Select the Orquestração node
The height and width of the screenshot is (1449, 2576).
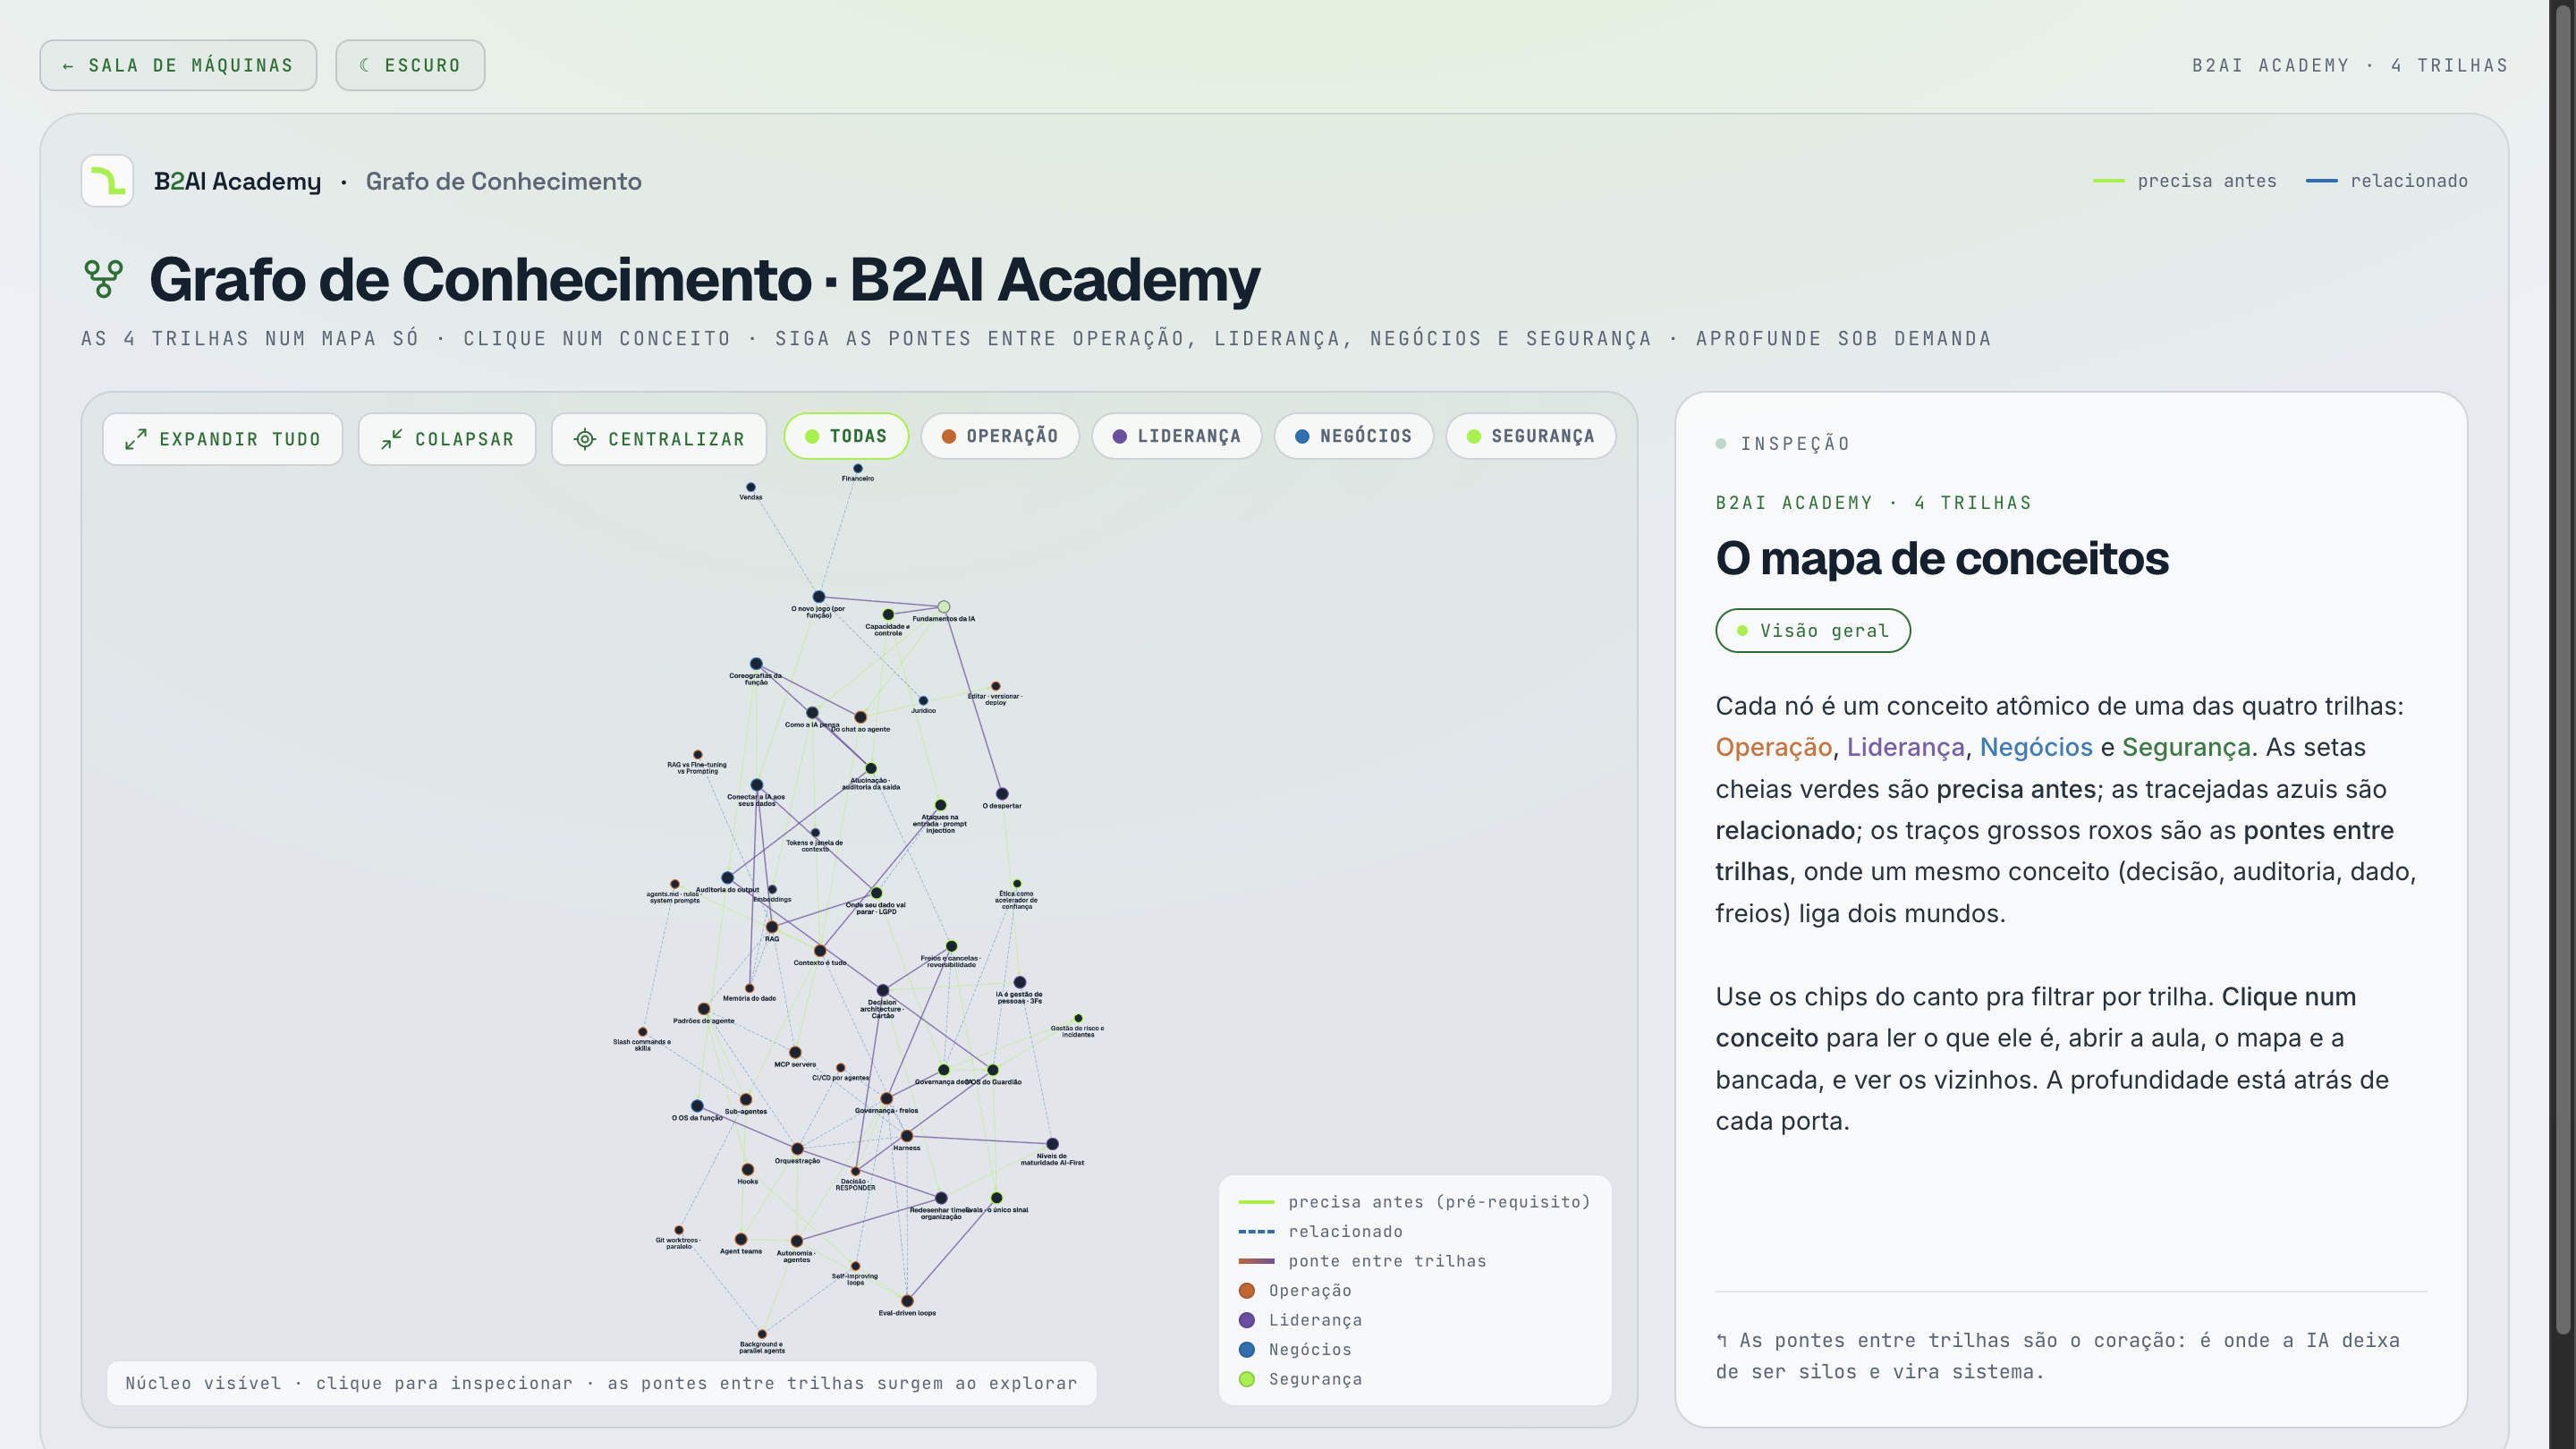click(797, 1149)
